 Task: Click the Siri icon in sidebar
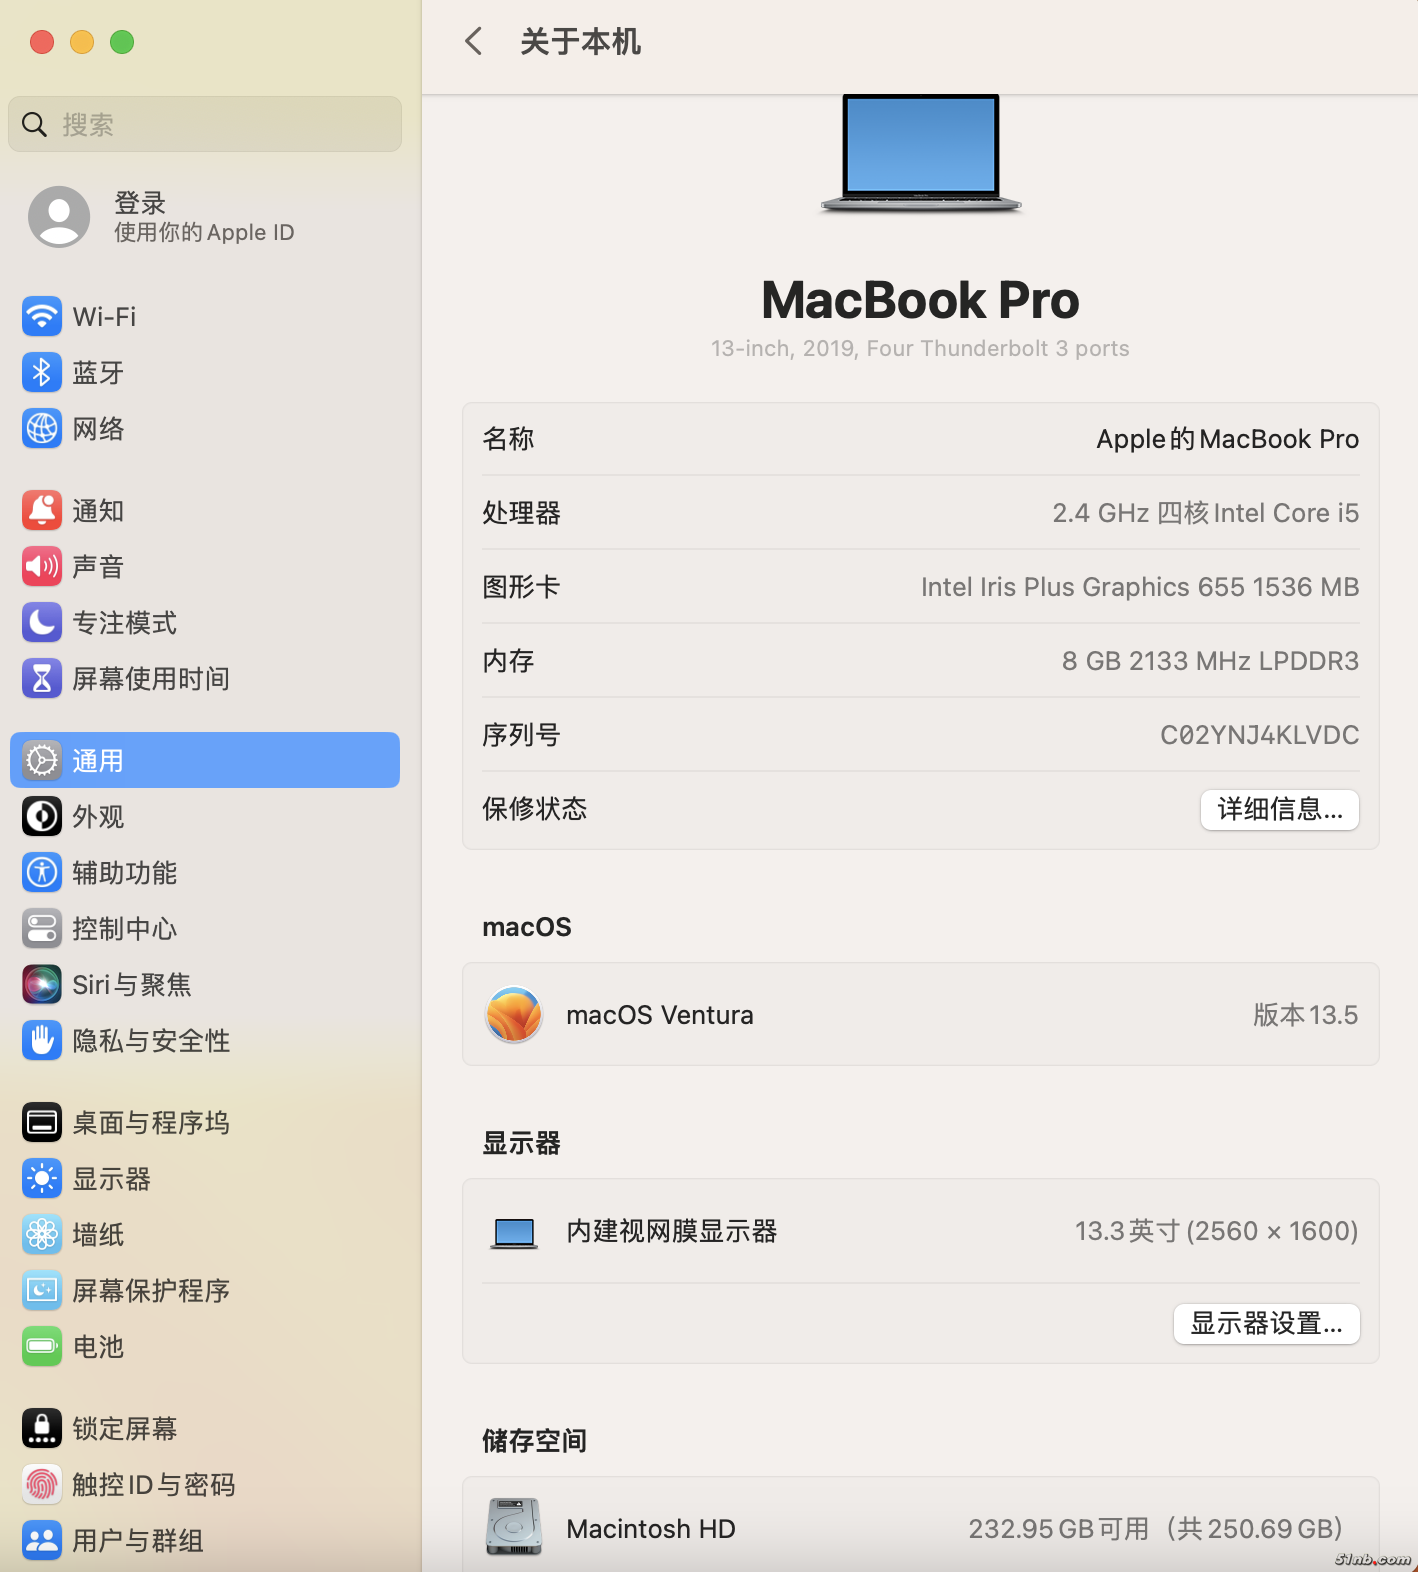(42, 984)
